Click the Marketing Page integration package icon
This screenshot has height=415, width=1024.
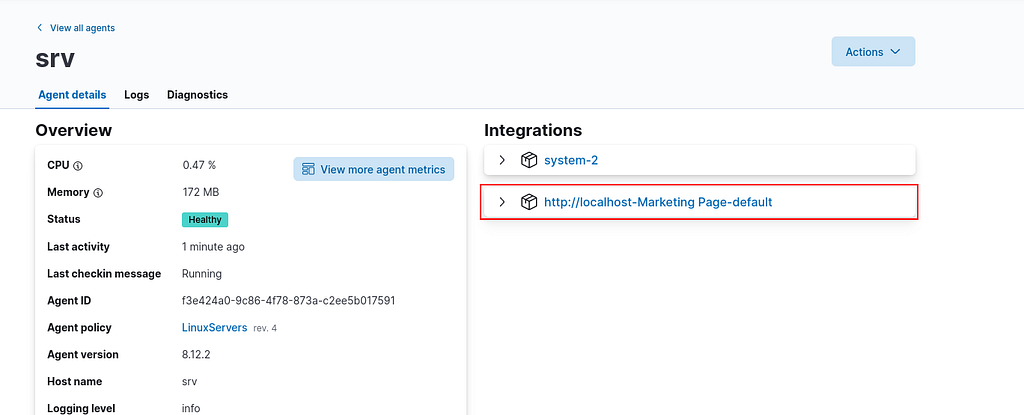529,203
